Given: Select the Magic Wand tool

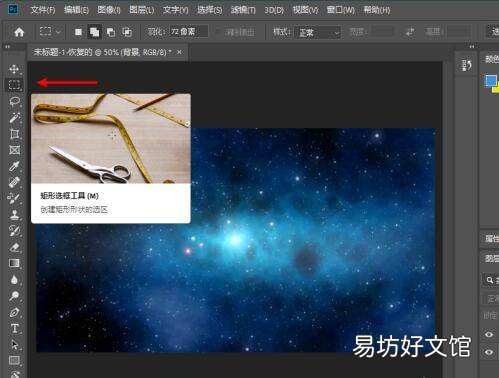Looking at the screenshot, I should 14,118.
